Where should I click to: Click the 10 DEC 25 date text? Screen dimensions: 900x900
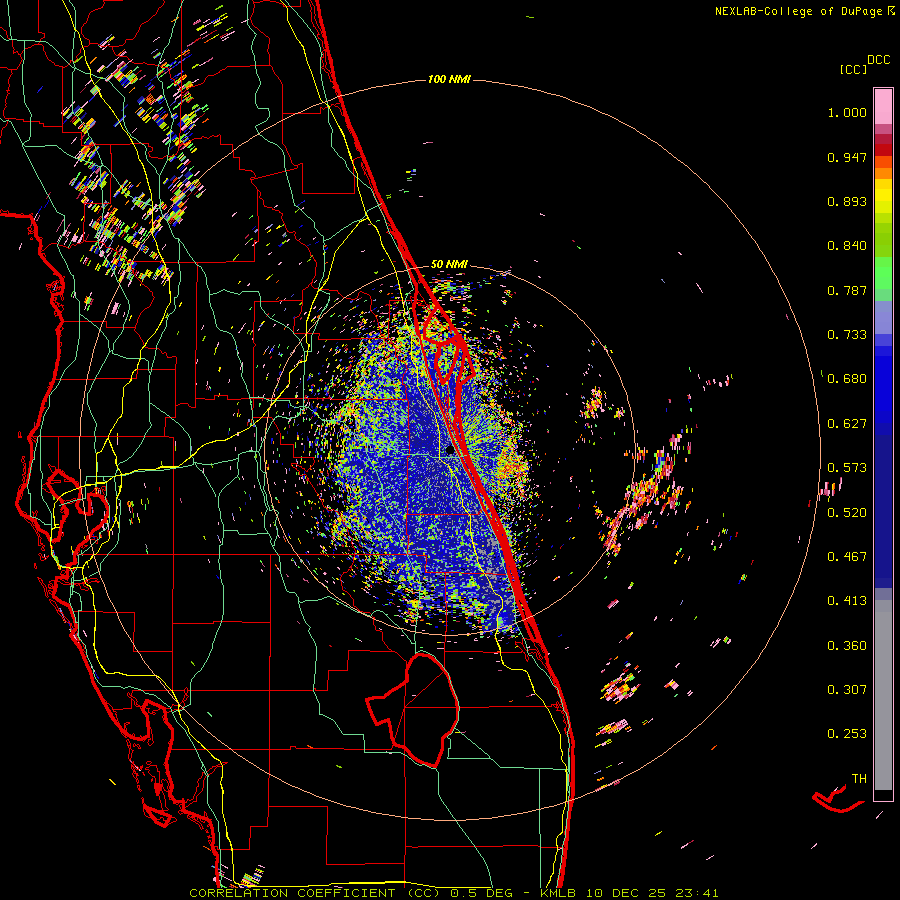[x=626, y=893]
